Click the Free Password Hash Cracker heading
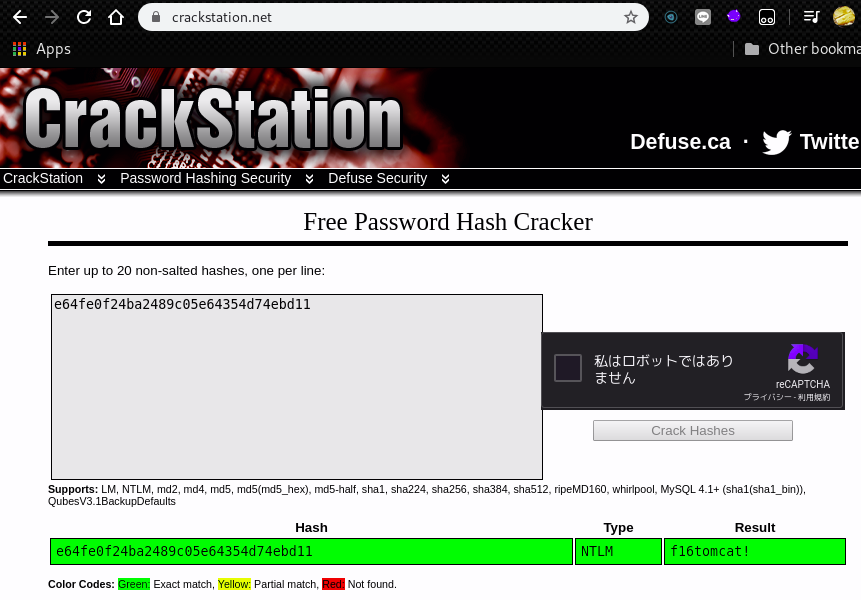The image size is (861, 600). (x=448, y=222)
